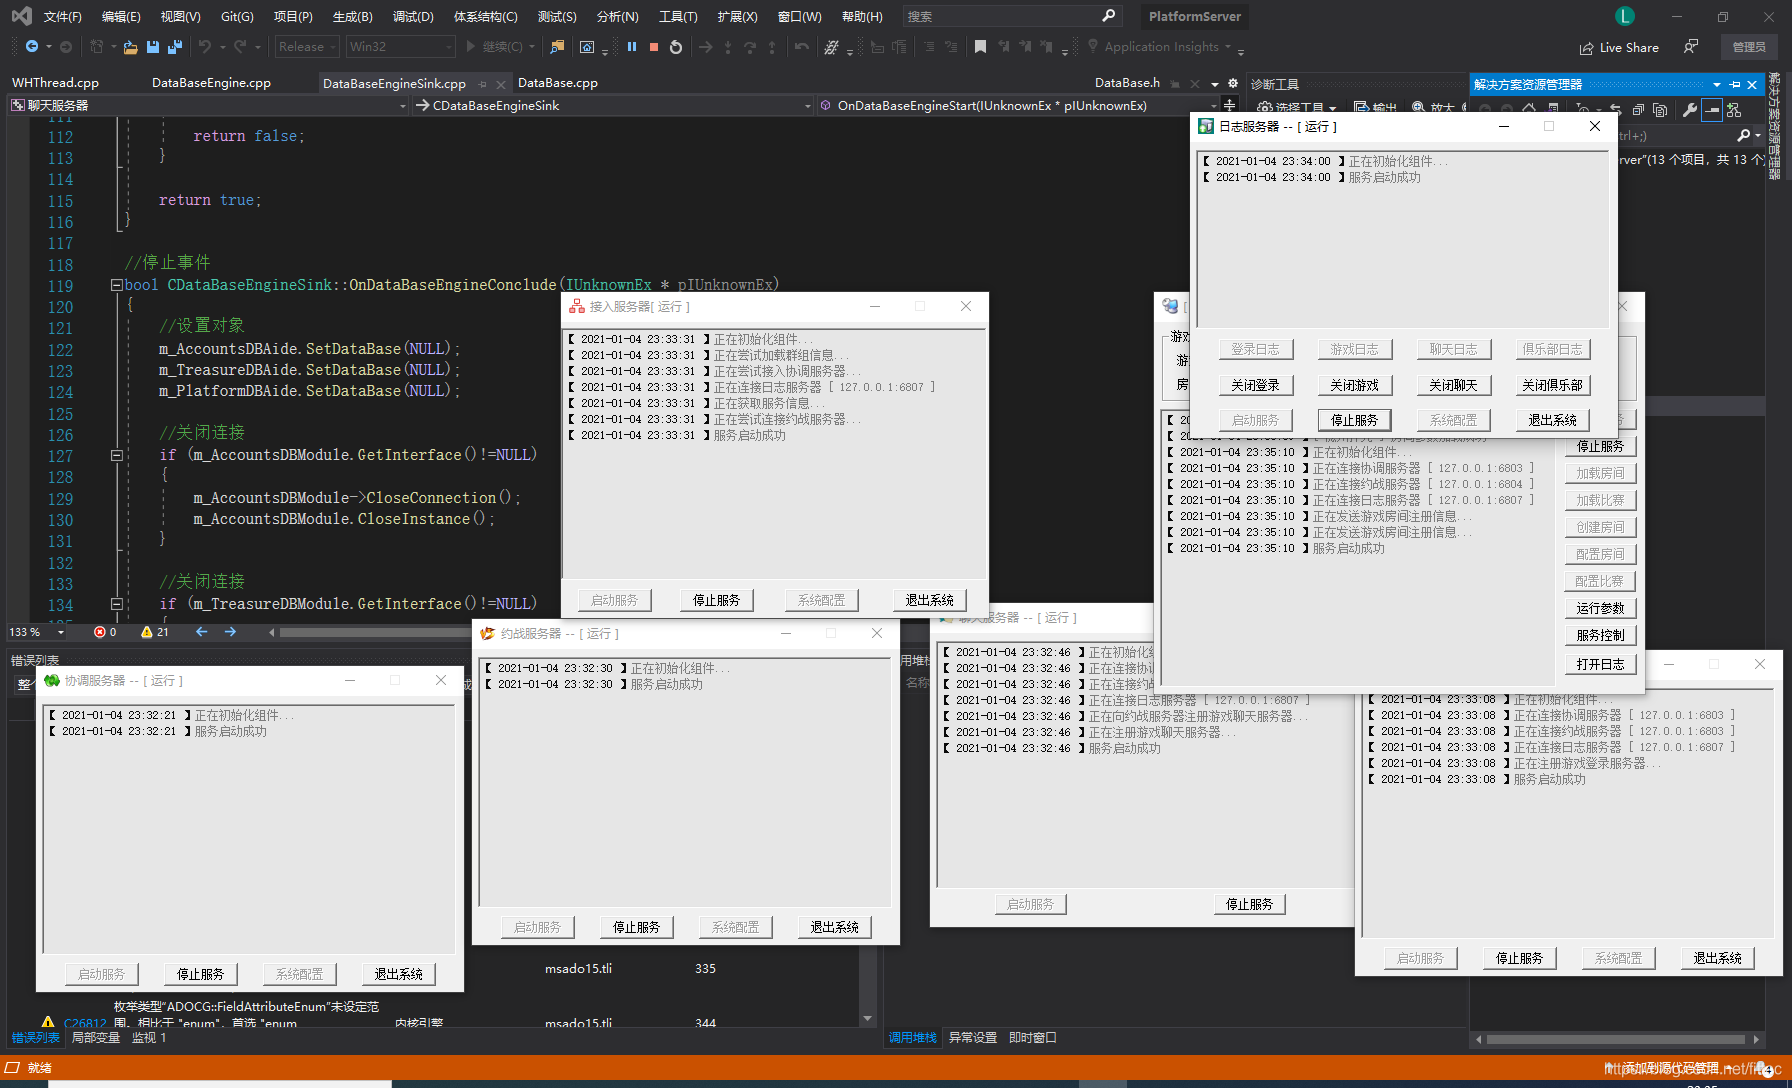Click 关闭俱乐部 in 日志服务器 window

pyautogui.click(x=1552, y=385)
